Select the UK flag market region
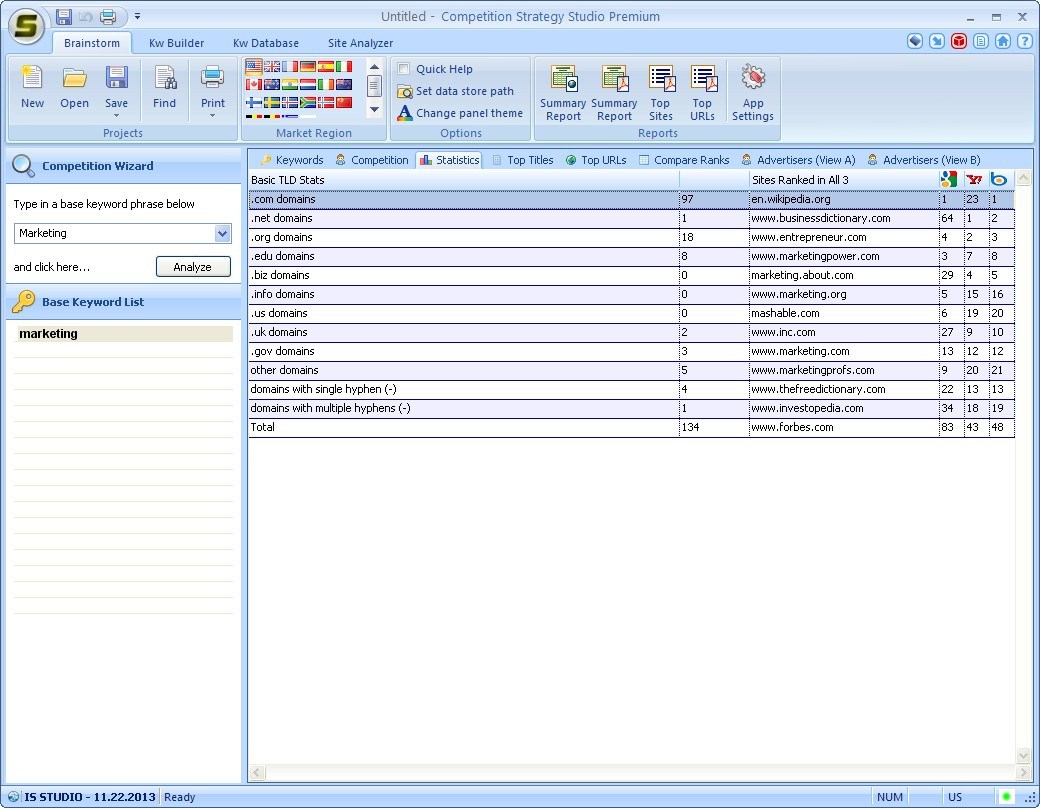Image resolution: width=1040 pixels, height=808 pixels. (x=271, y=67)
